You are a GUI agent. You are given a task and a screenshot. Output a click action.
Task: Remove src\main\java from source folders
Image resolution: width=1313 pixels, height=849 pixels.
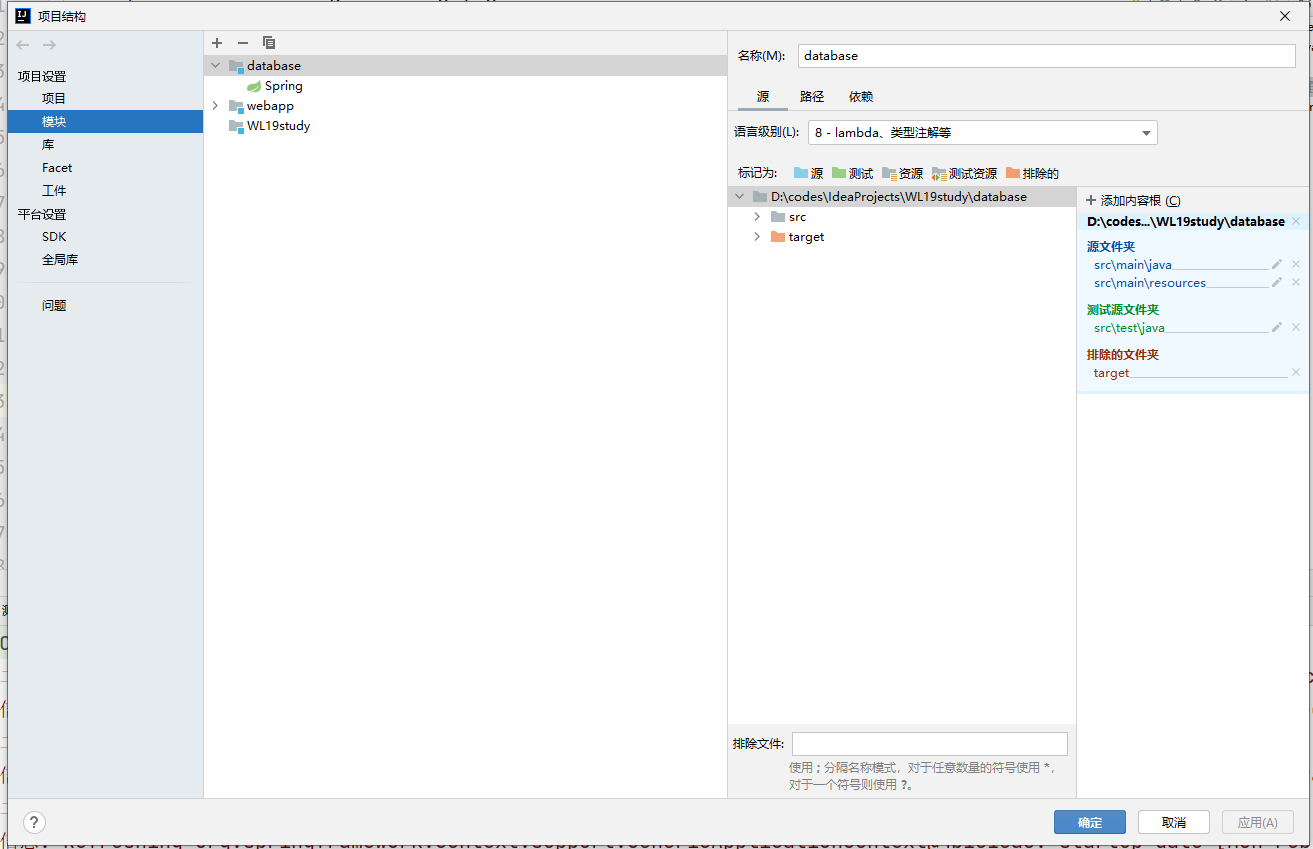(x=1296, y=265)
